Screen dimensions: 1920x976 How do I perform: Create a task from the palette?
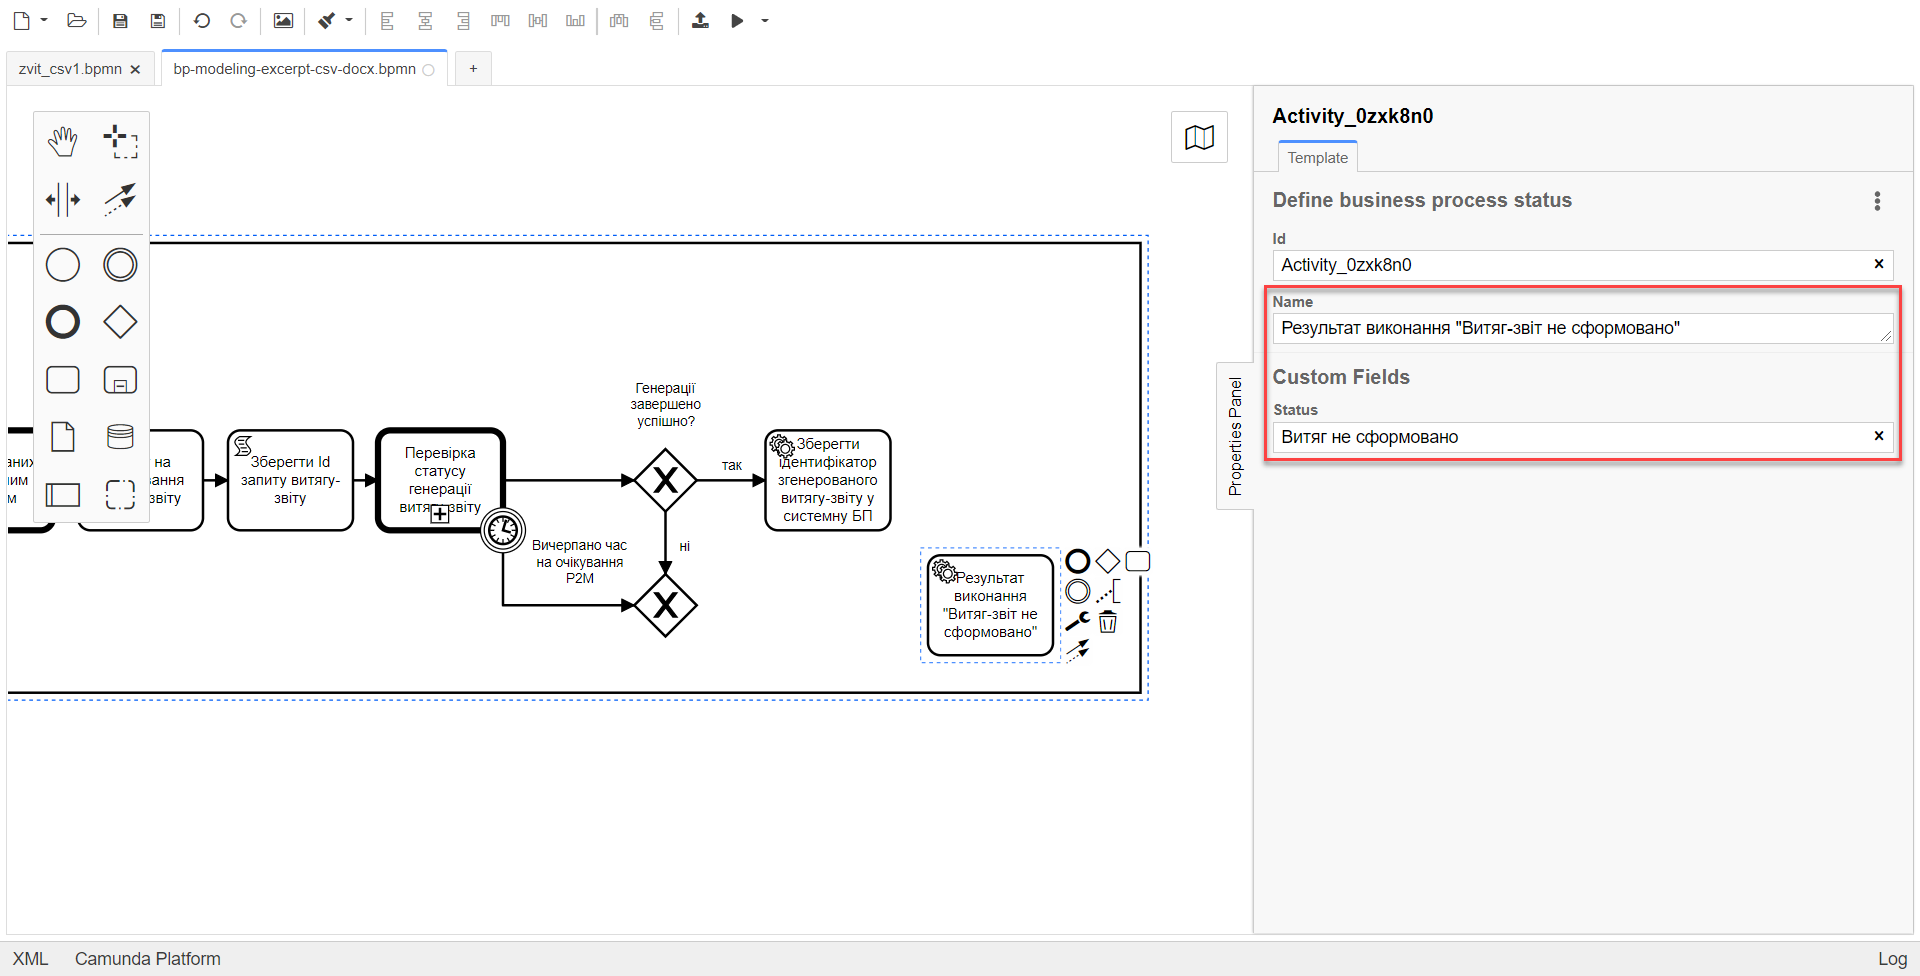click(63, 380)
